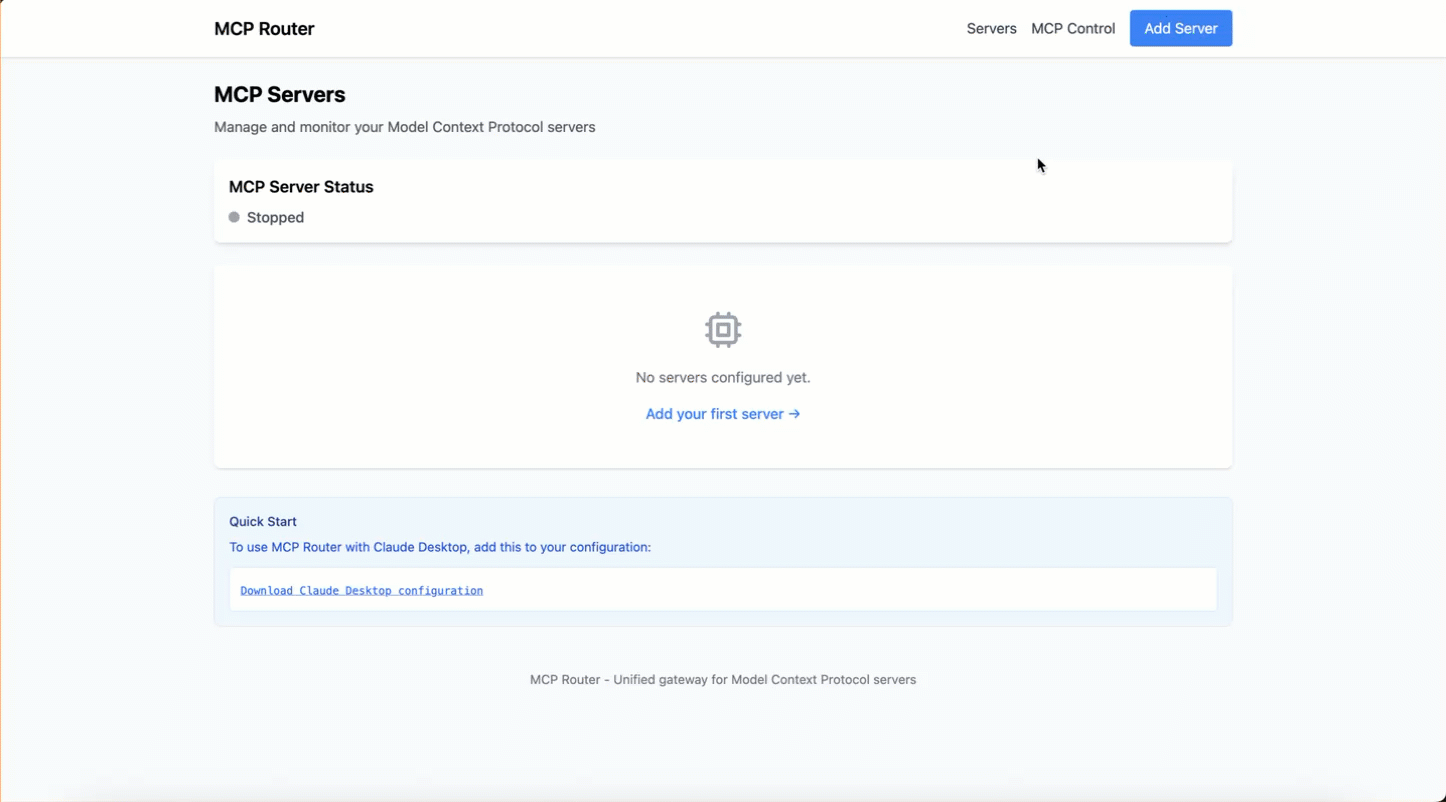Screen dimensions: 1446x802
Task: Click the MCP Servers page heading
Action: [x=280, y=95]
